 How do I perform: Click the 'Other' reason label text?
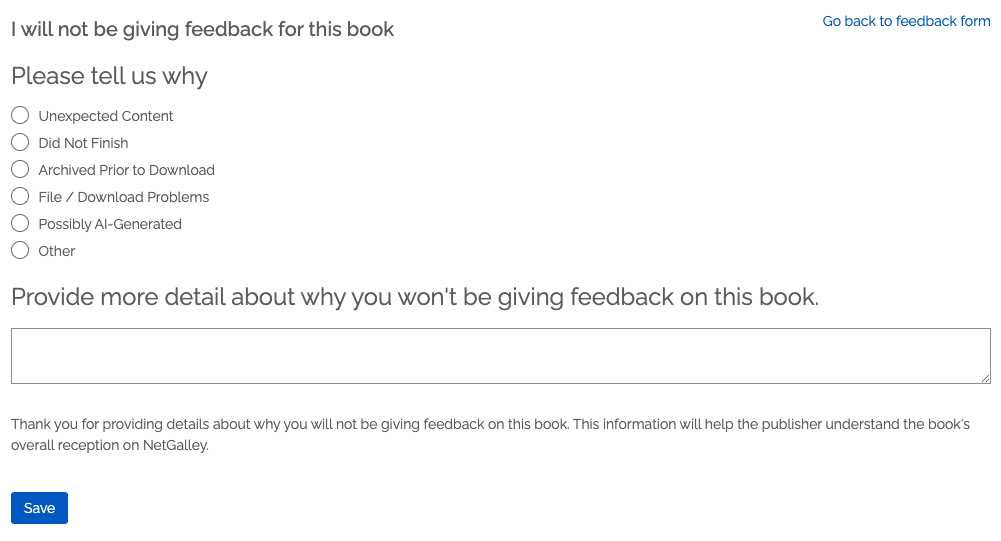[x=57, y=251]
